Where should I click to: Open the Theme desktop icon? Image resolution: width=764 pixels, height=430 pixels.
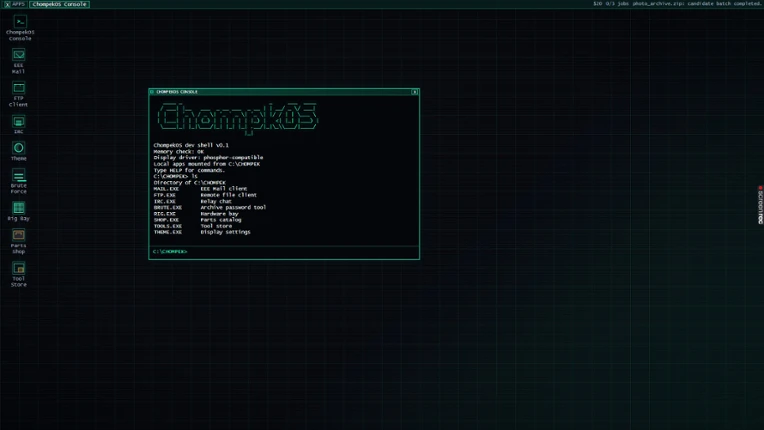coord(19,151)
